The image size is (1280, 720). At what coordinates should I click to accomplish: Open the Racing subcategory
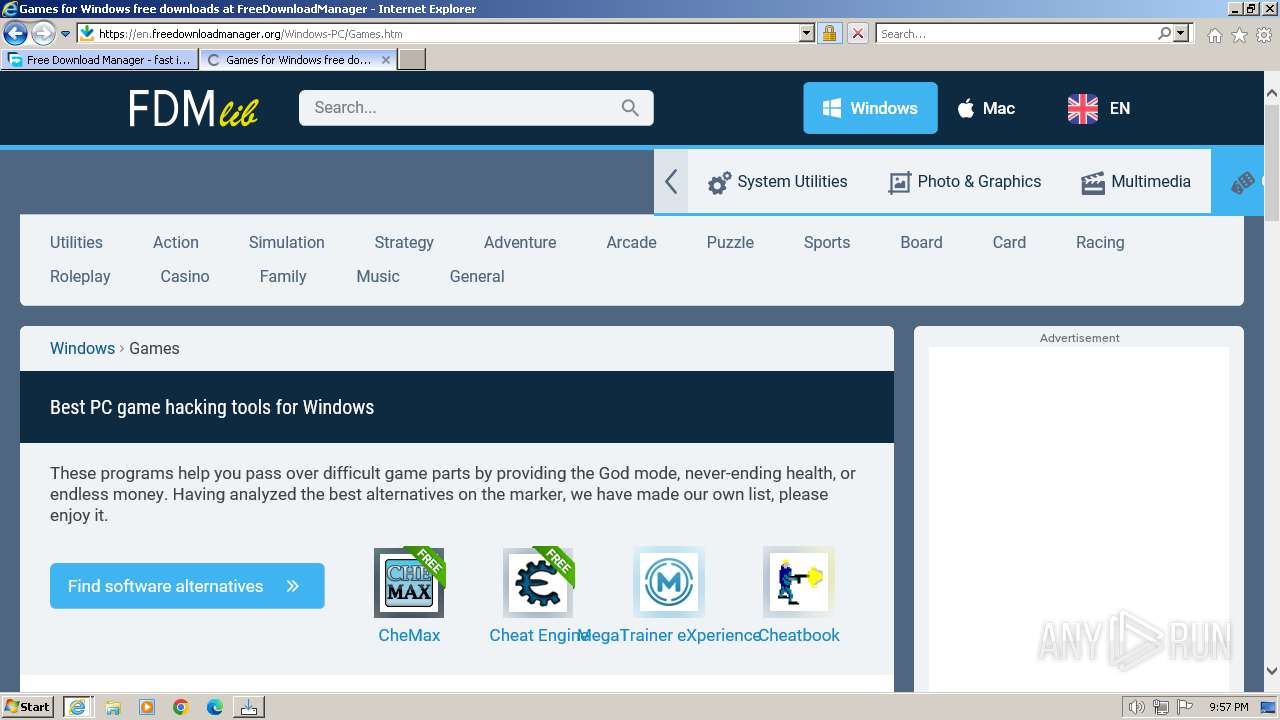[1100, 242]
